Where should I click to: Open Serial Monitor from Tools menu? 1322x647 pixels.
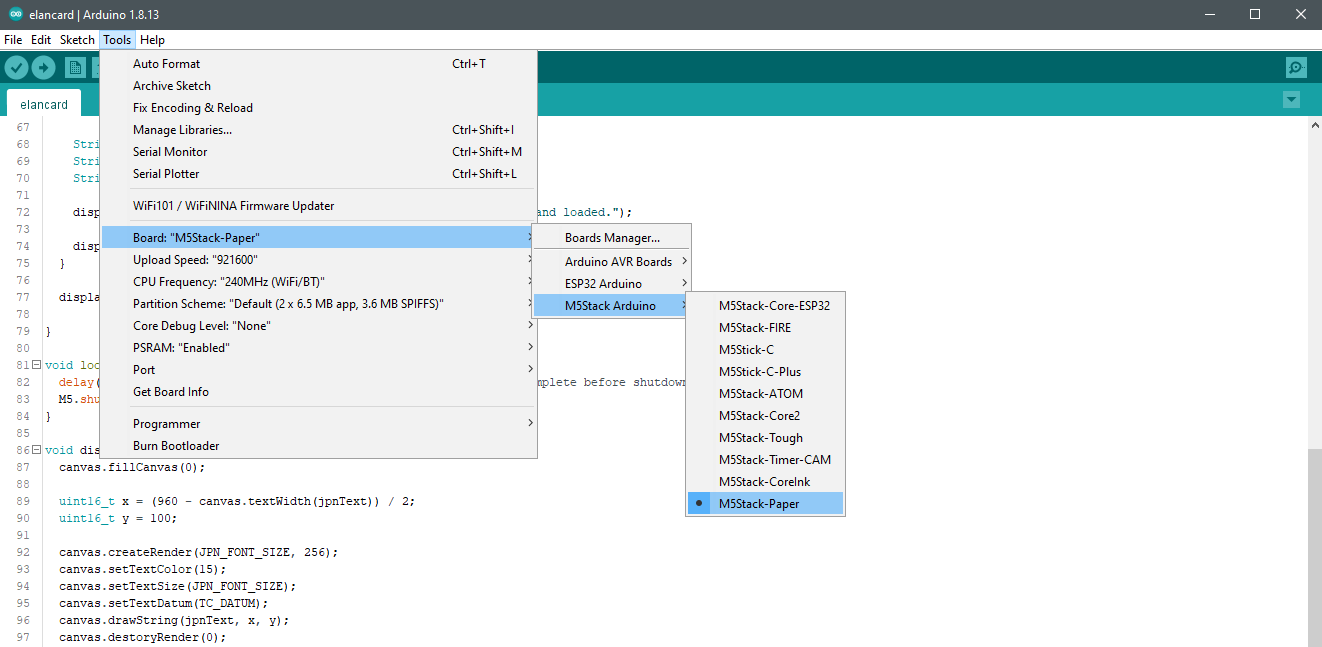[x=318, y=152]
